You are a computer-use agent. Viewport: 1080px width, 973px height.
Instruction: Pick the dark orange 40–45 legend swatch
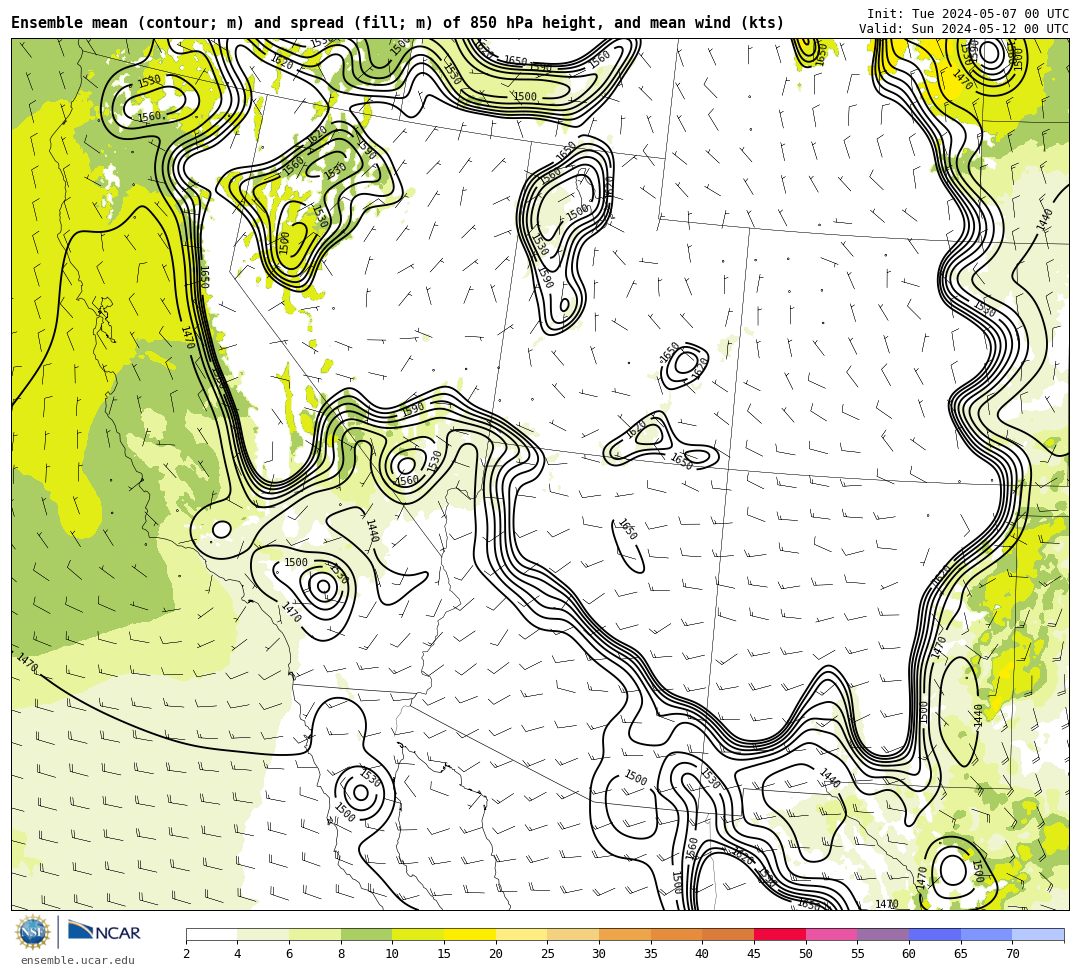click(x=728, y=934)
